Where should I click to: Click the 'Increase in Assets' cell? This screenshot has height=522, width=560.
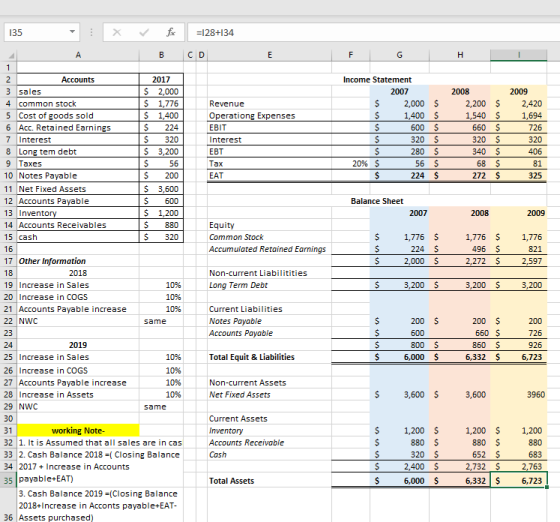78,395
